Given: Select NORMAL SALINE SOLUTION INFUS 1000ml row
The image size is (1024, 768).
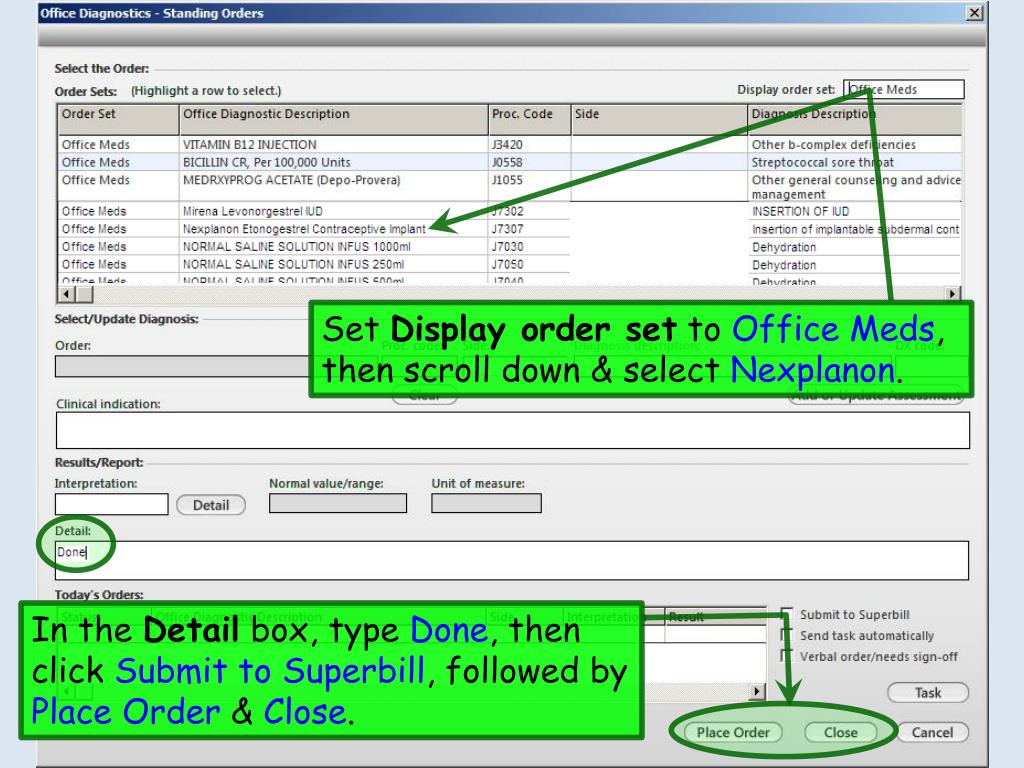Looking at the screenshot, I should (x=509, y=246).
